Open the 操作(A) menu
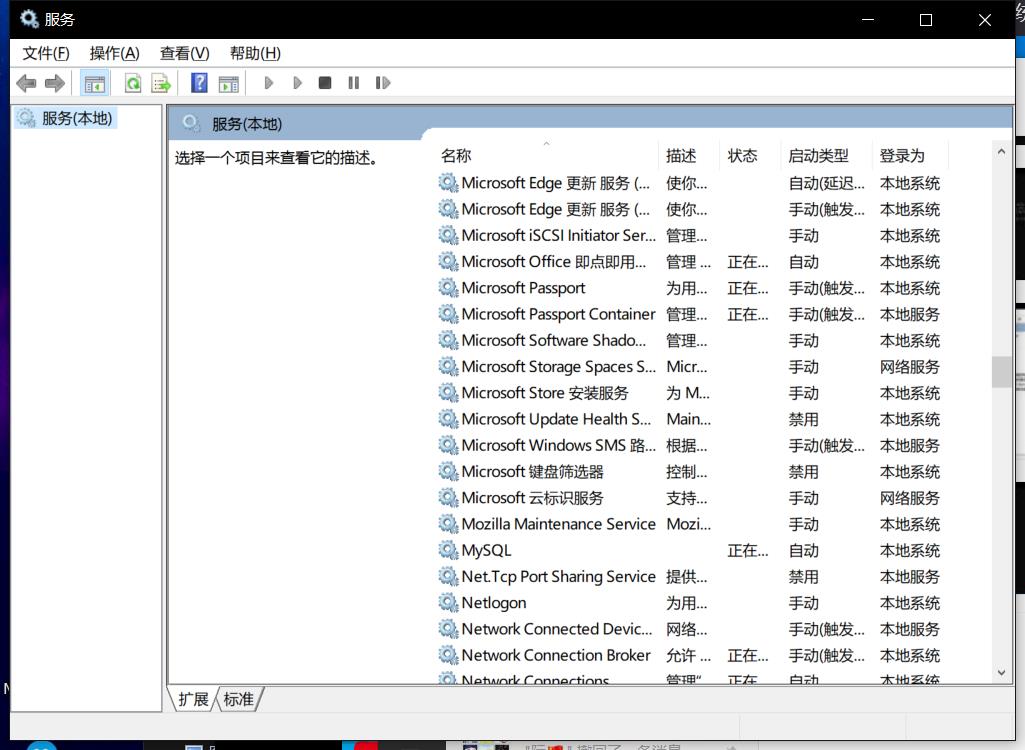The height and width of the screenshot is (750, 1025). tap(114, 53)
